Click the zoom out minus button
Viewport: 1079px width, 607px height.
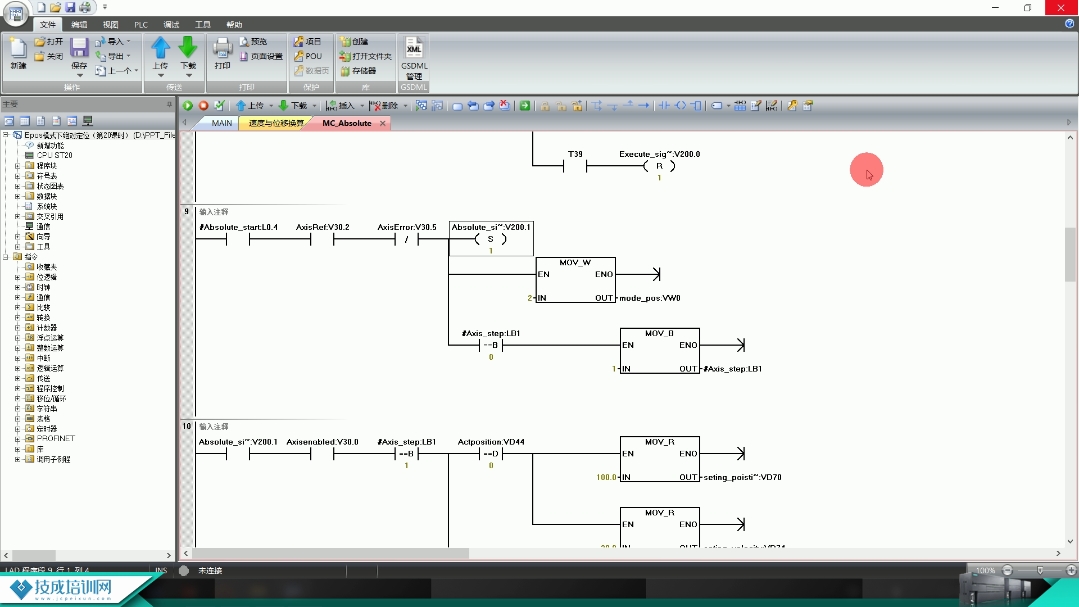click(x=1007, y=571)
